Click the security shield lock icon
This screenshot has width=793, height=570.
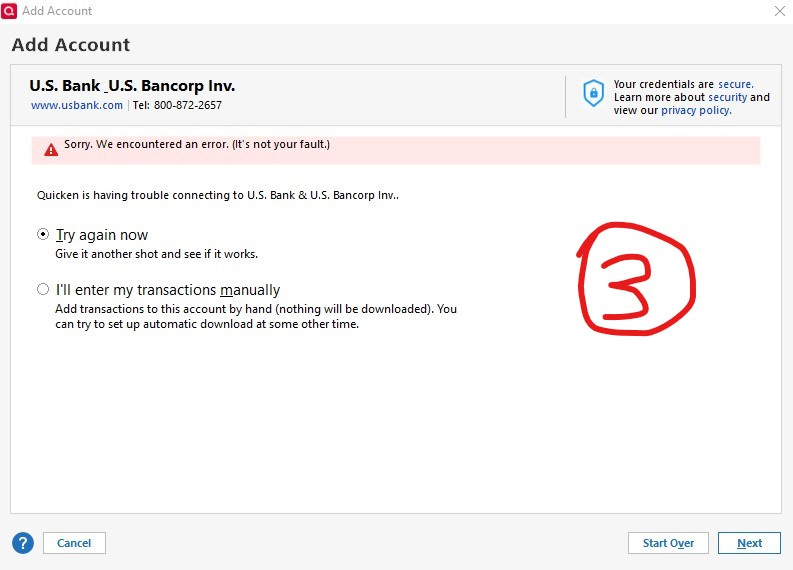pos(593,93)
